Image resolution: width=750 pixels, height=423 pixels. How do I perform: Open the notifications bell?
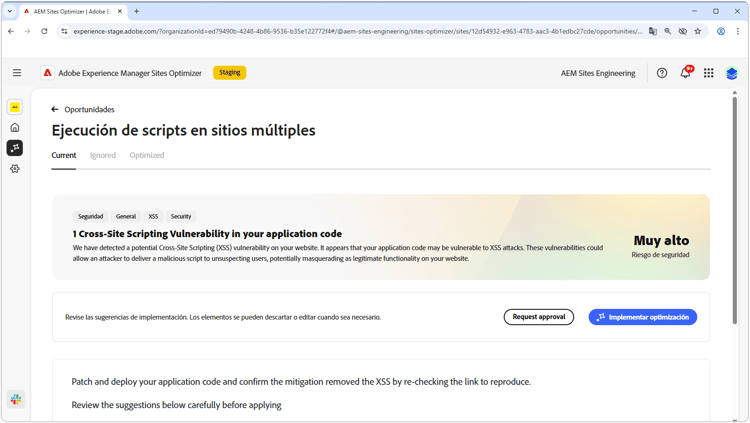pos(685,73)
